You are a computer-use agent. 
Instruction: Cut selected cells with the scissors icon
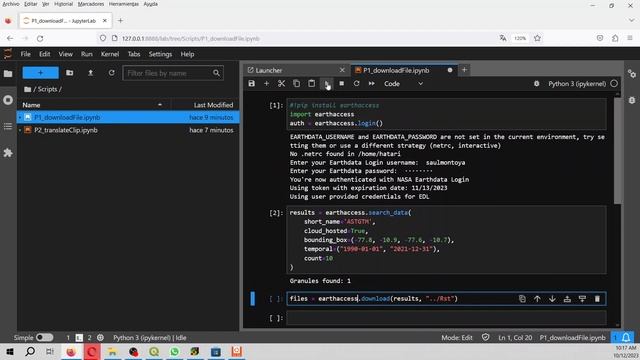tap(281, 84)
